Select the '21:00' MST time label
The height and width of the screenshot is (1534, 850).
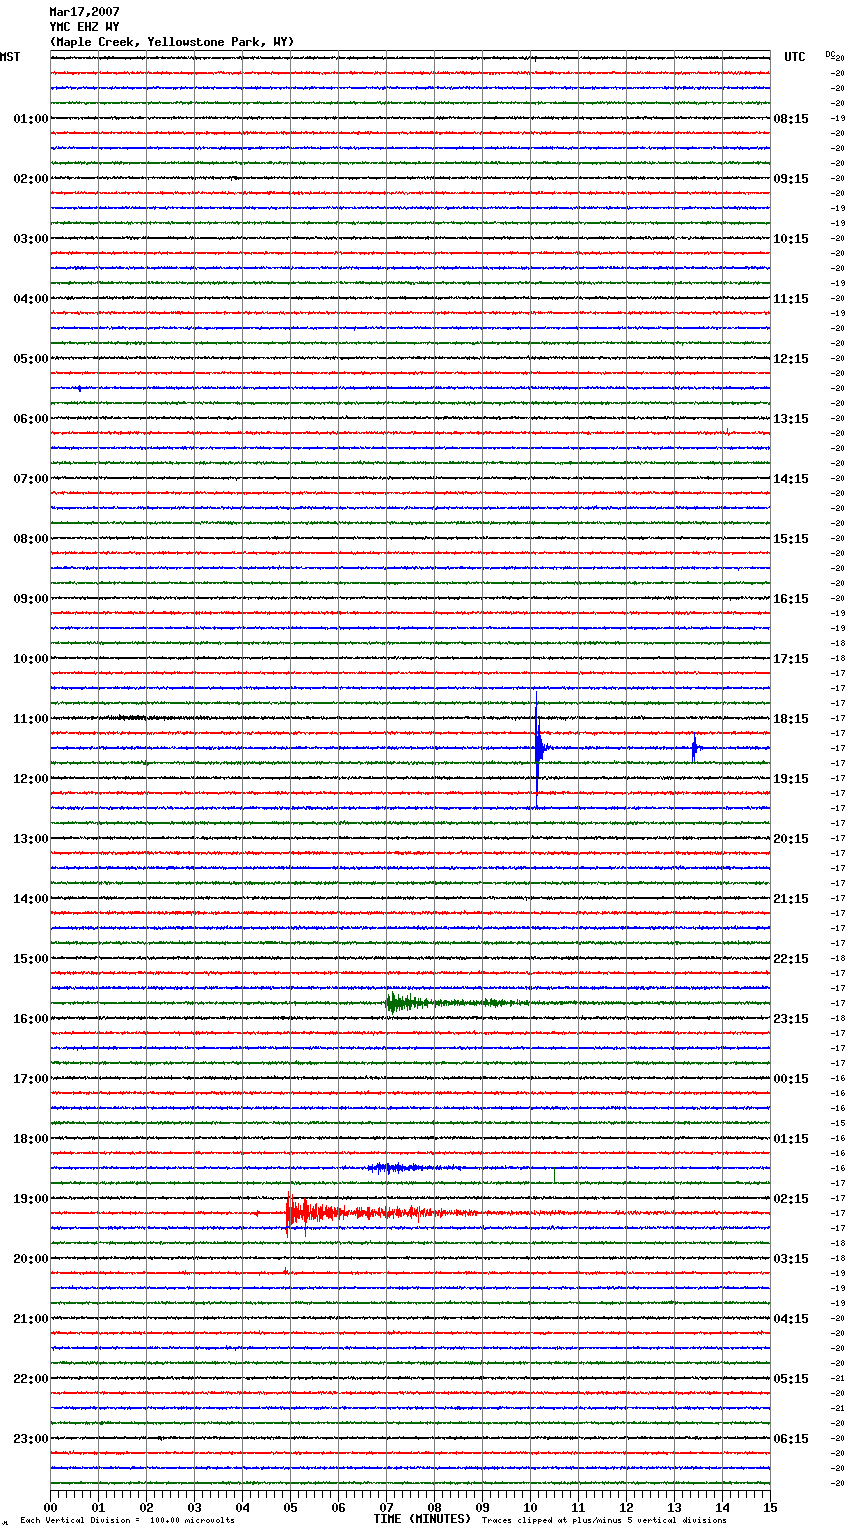[x=30, y=1319]
